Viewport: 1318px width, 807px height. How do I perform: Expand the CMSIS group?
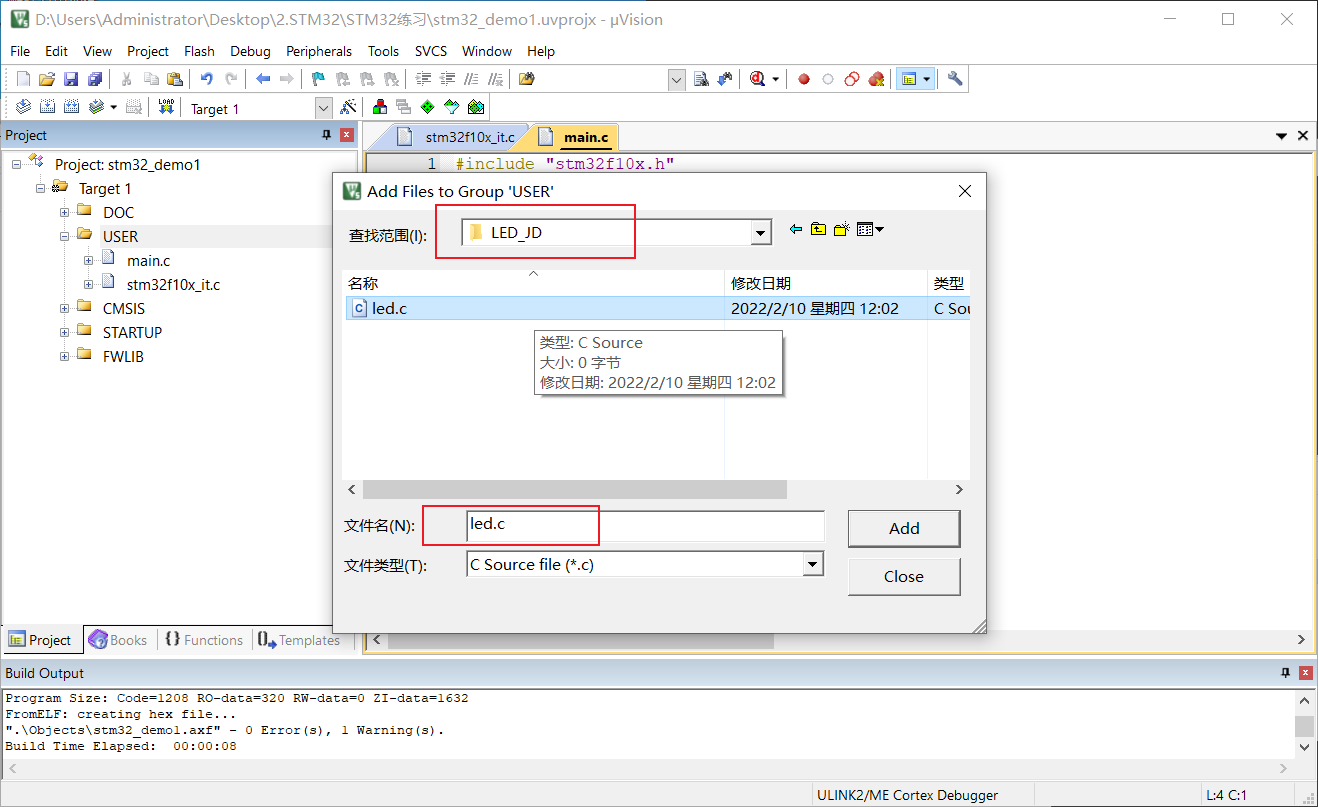pos(65,308)
